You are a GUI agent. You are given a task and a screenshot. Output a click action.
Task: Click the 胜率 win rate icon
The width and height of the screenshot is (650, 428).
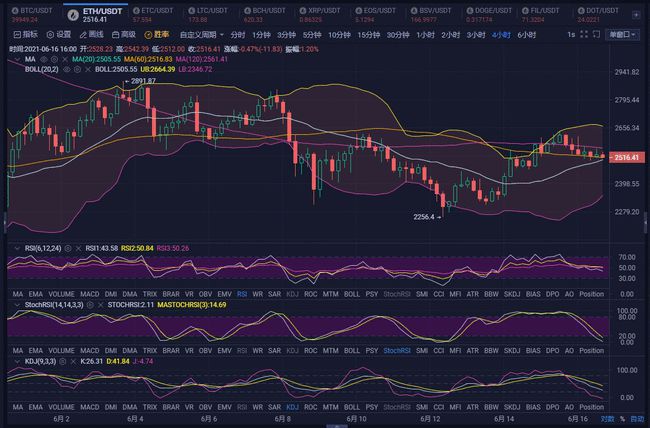[158, 33]
